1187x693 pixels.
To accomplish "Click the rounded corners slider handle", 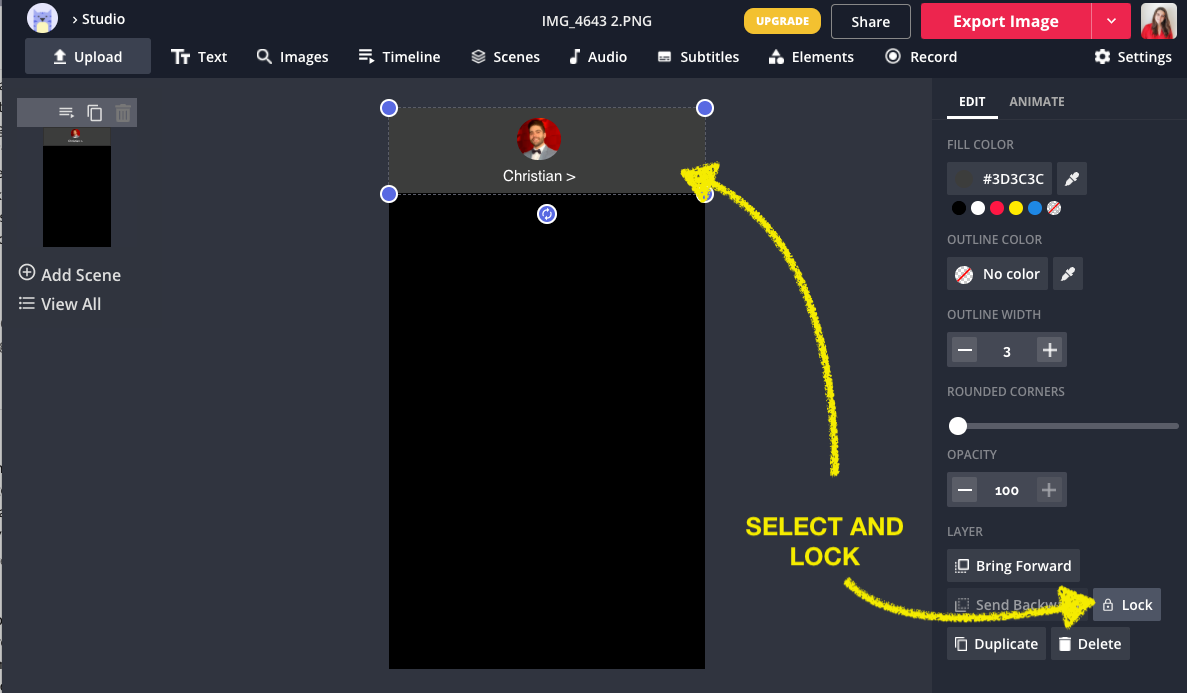I will click(958, 426).
